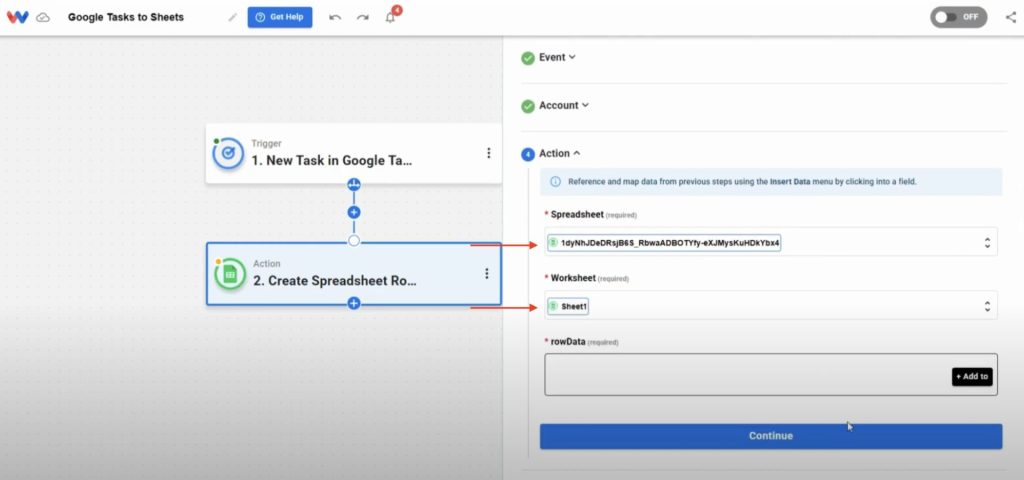Open notifications bell icon
The width and height of the screenshot is (1024, 480).
[391, 17]
